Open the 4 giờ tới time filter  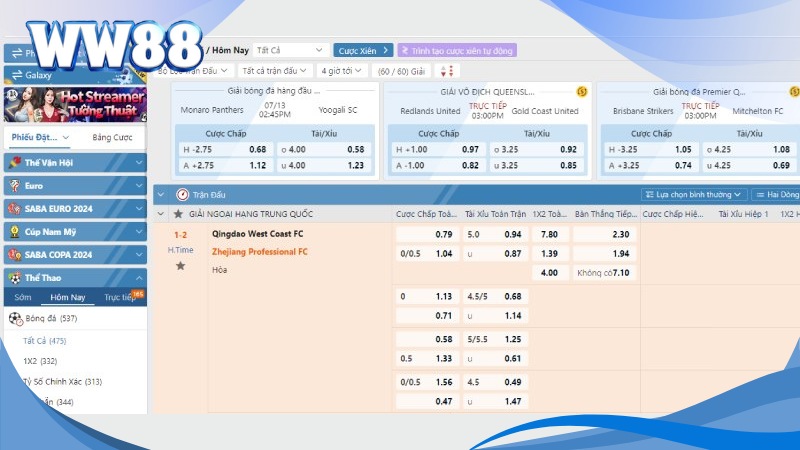pyautogui.click(x=342, y=71)
